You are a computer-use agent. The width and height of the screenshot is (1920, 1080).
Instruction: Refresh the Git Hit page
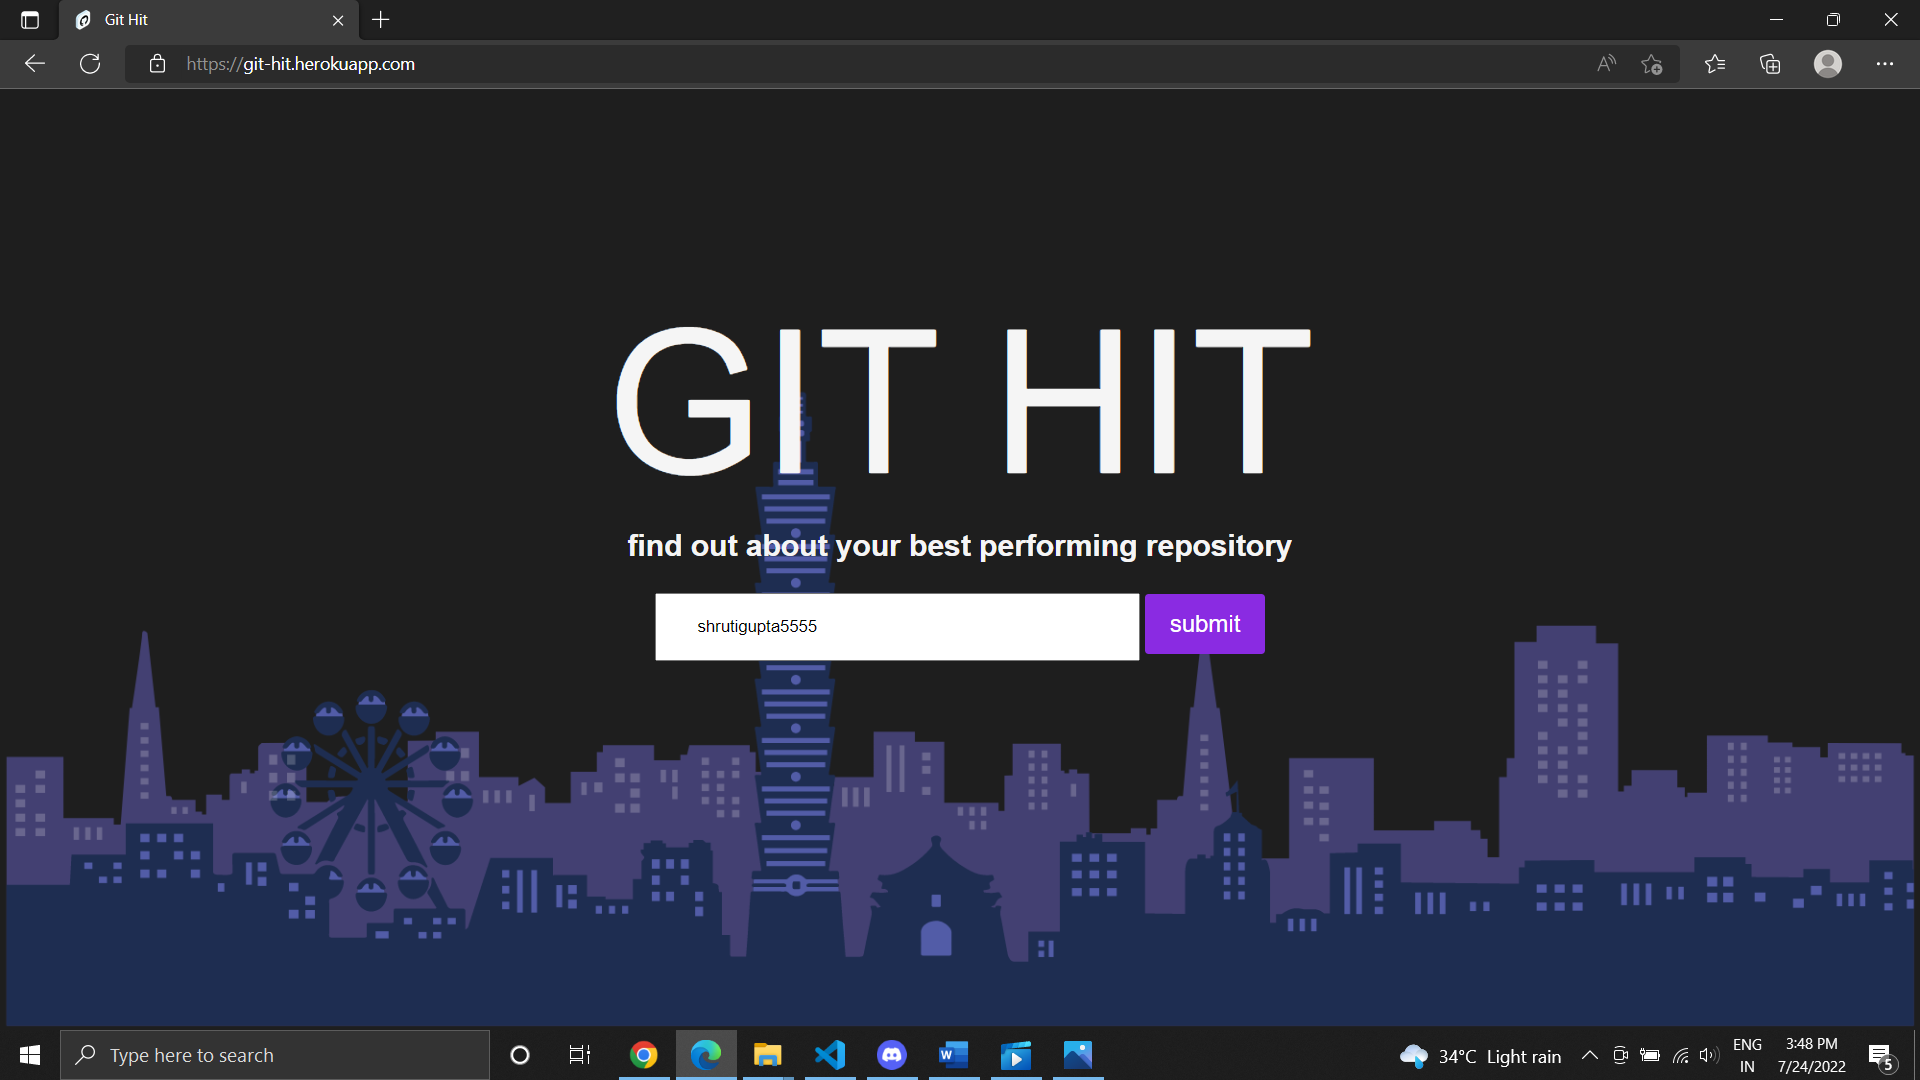(90, 64)
